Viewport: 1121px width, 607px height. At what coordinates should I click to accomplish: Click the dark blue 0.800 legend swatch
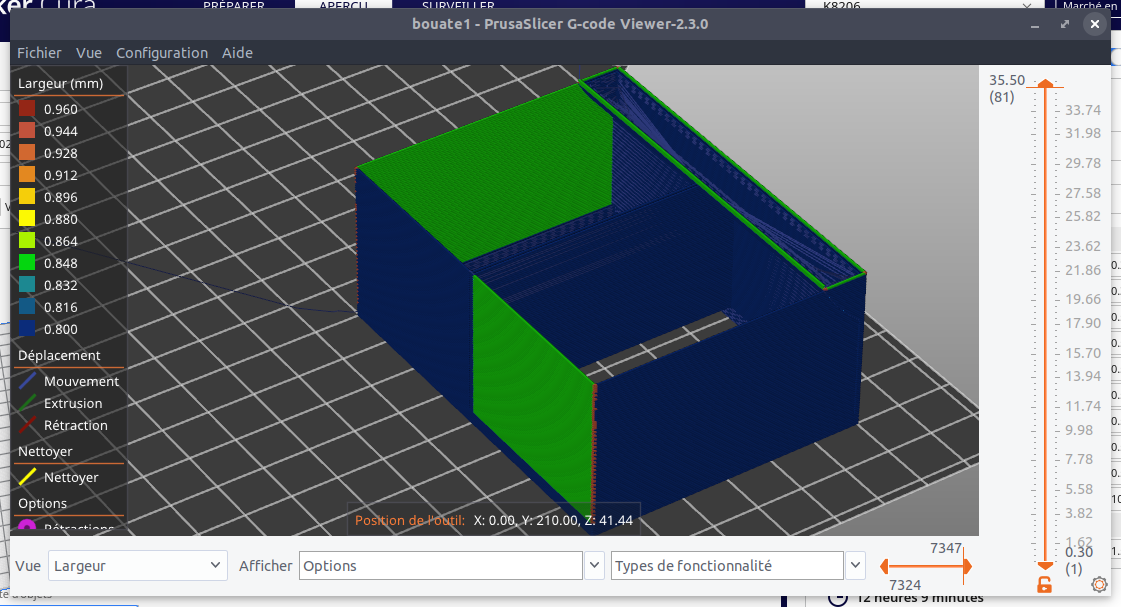26,329
